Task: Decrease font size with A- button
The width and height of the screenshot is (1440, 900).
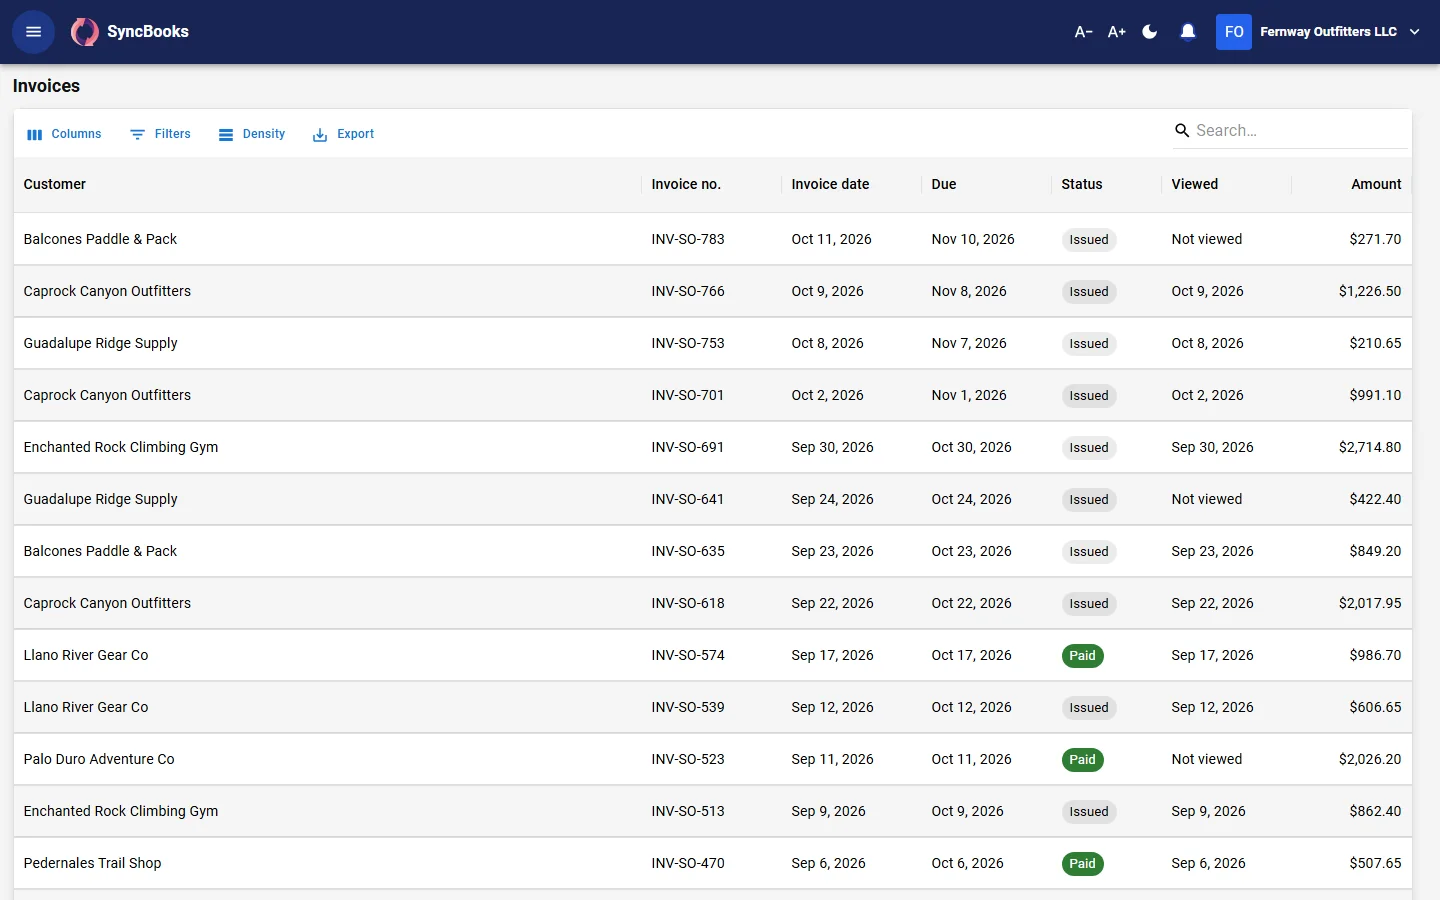Action: (x=1083, y=32)
